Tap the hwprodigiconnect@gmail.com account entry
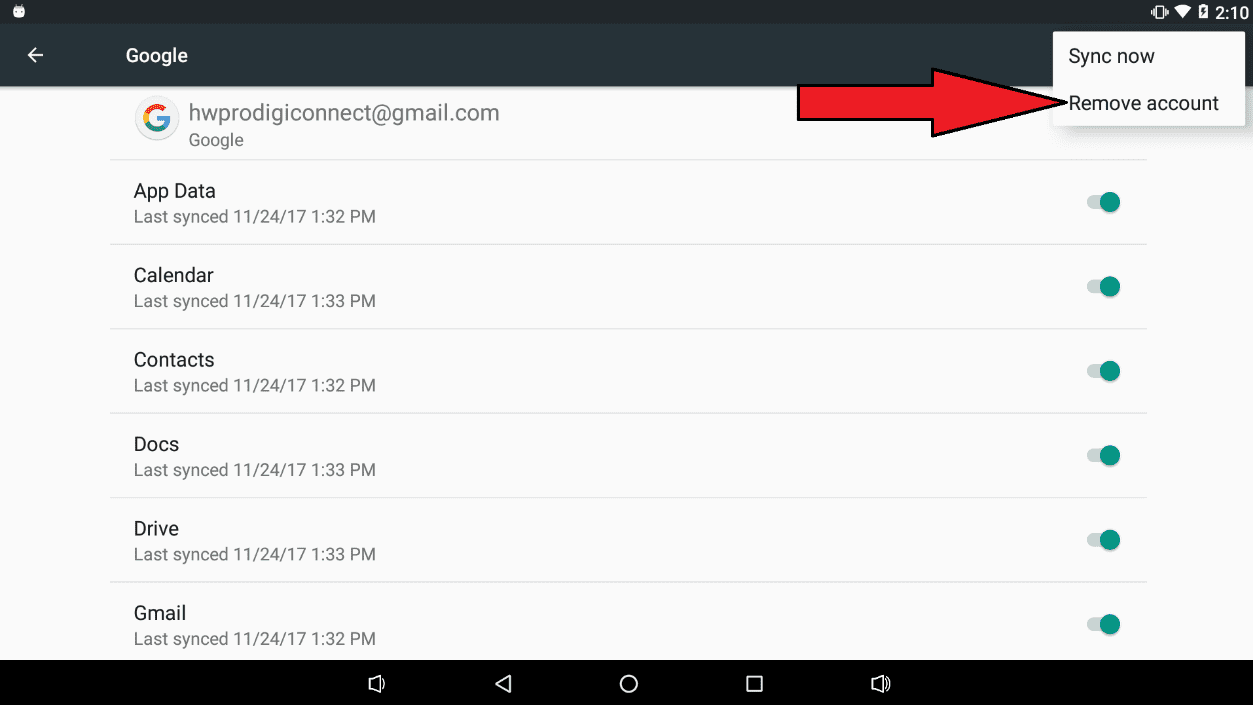Screen dimensions: 1253x705 628,123
